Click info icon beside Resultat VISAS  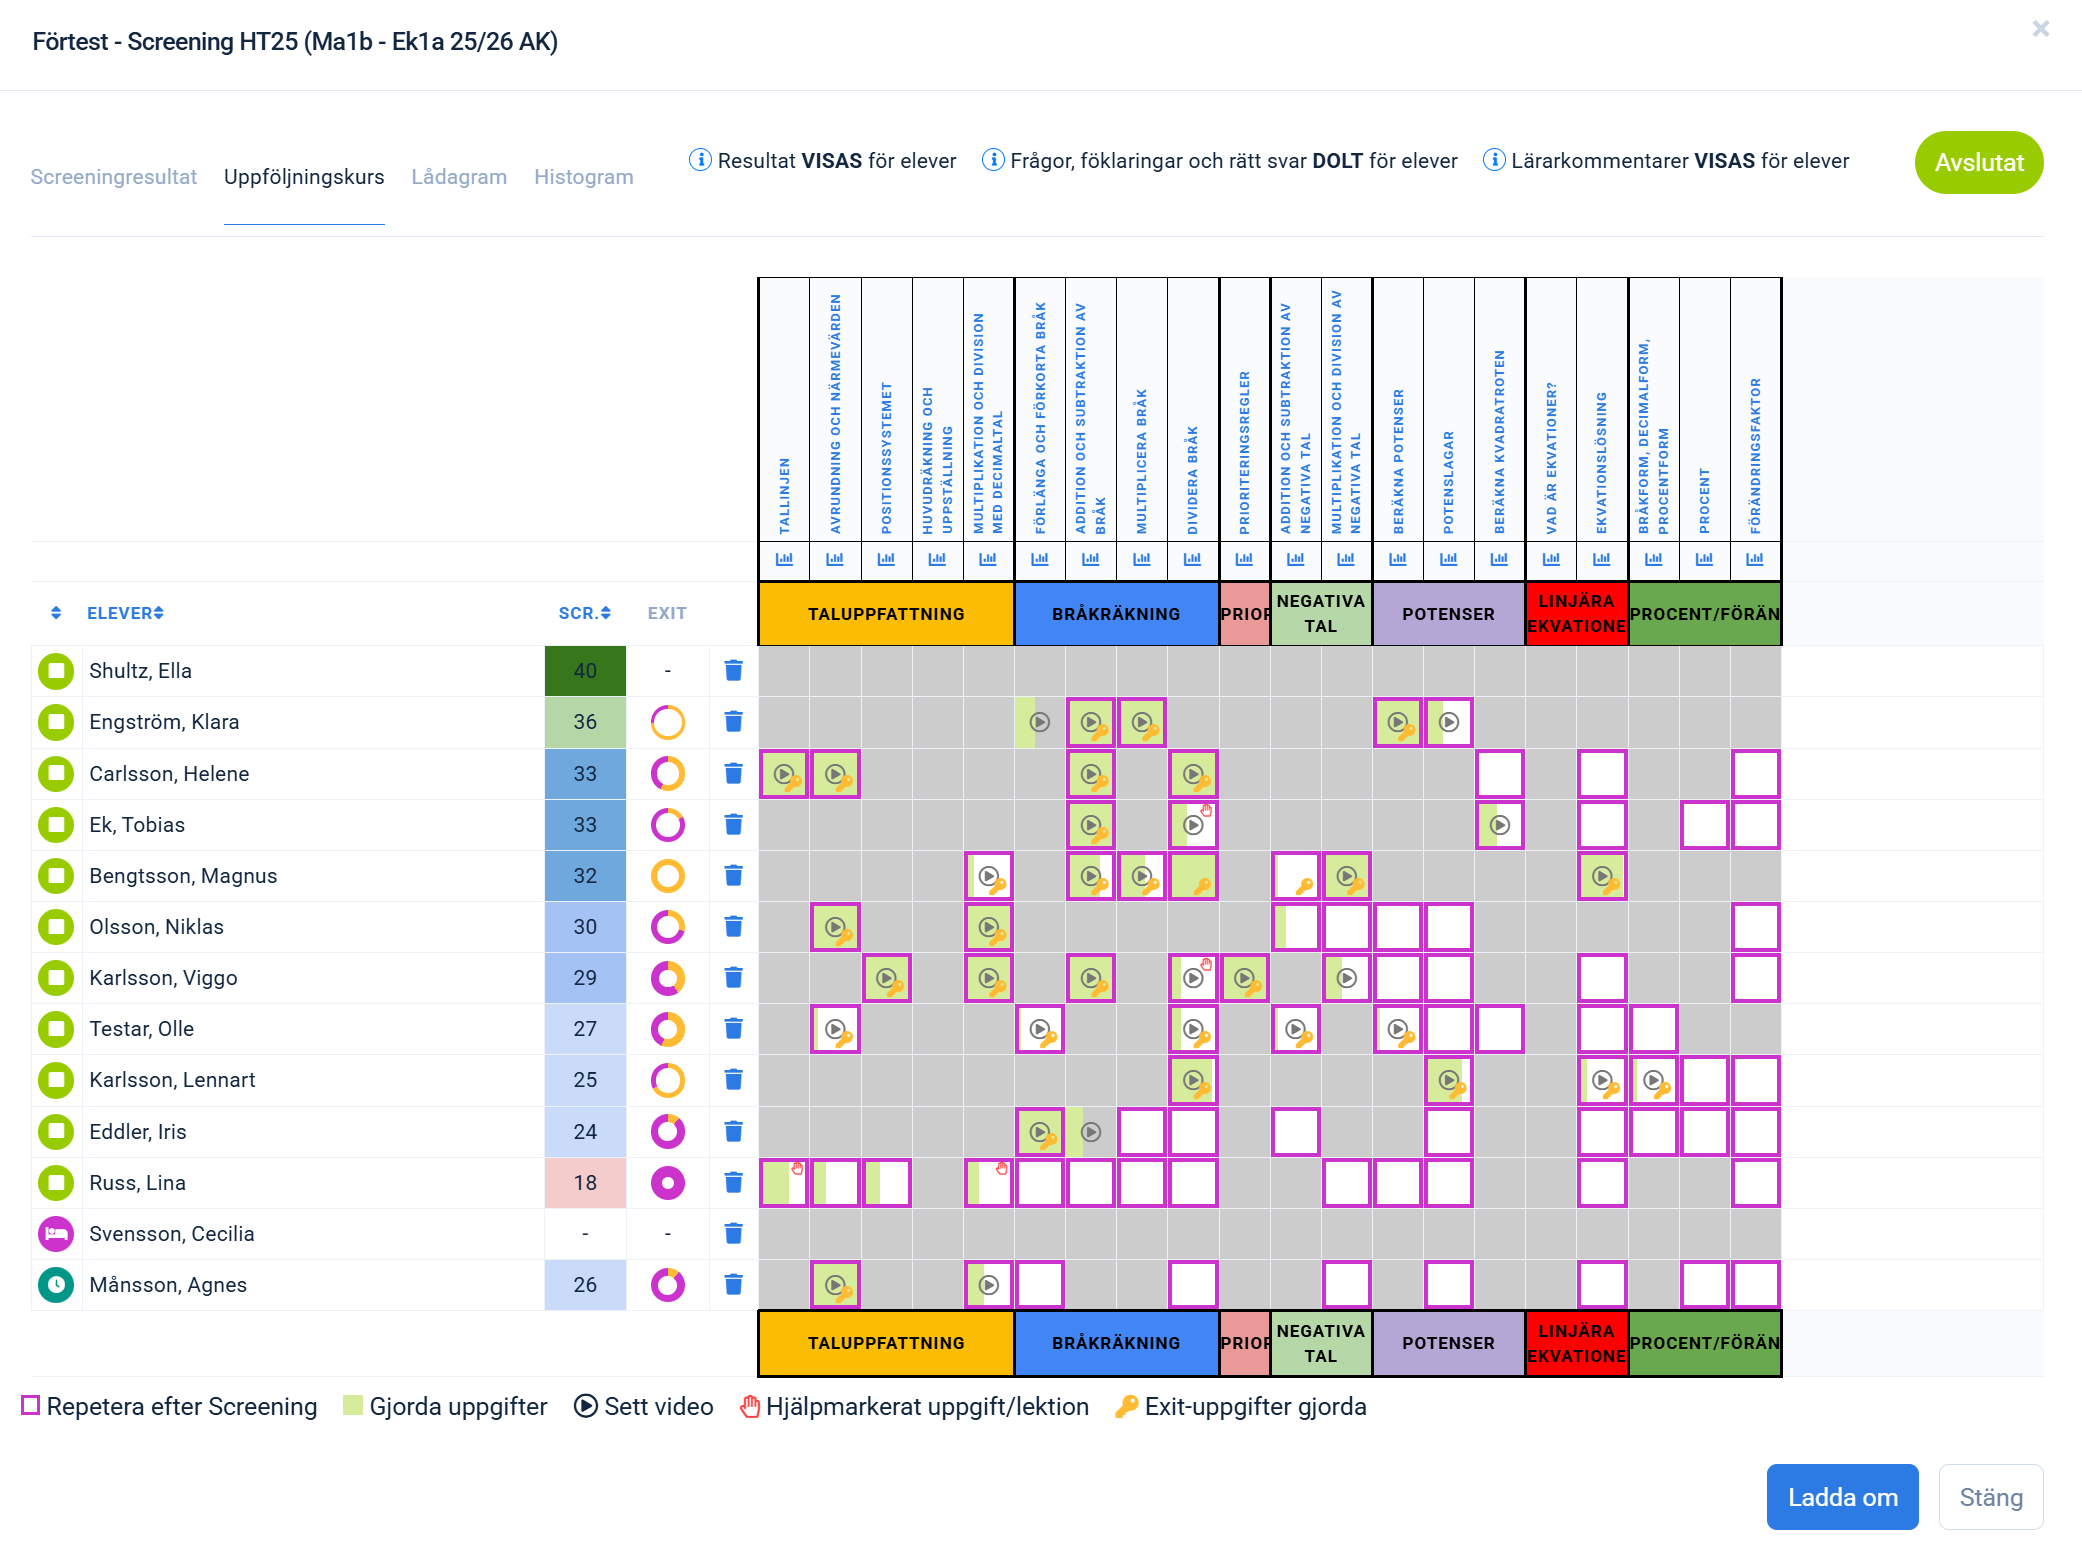[x=700, y=160]
